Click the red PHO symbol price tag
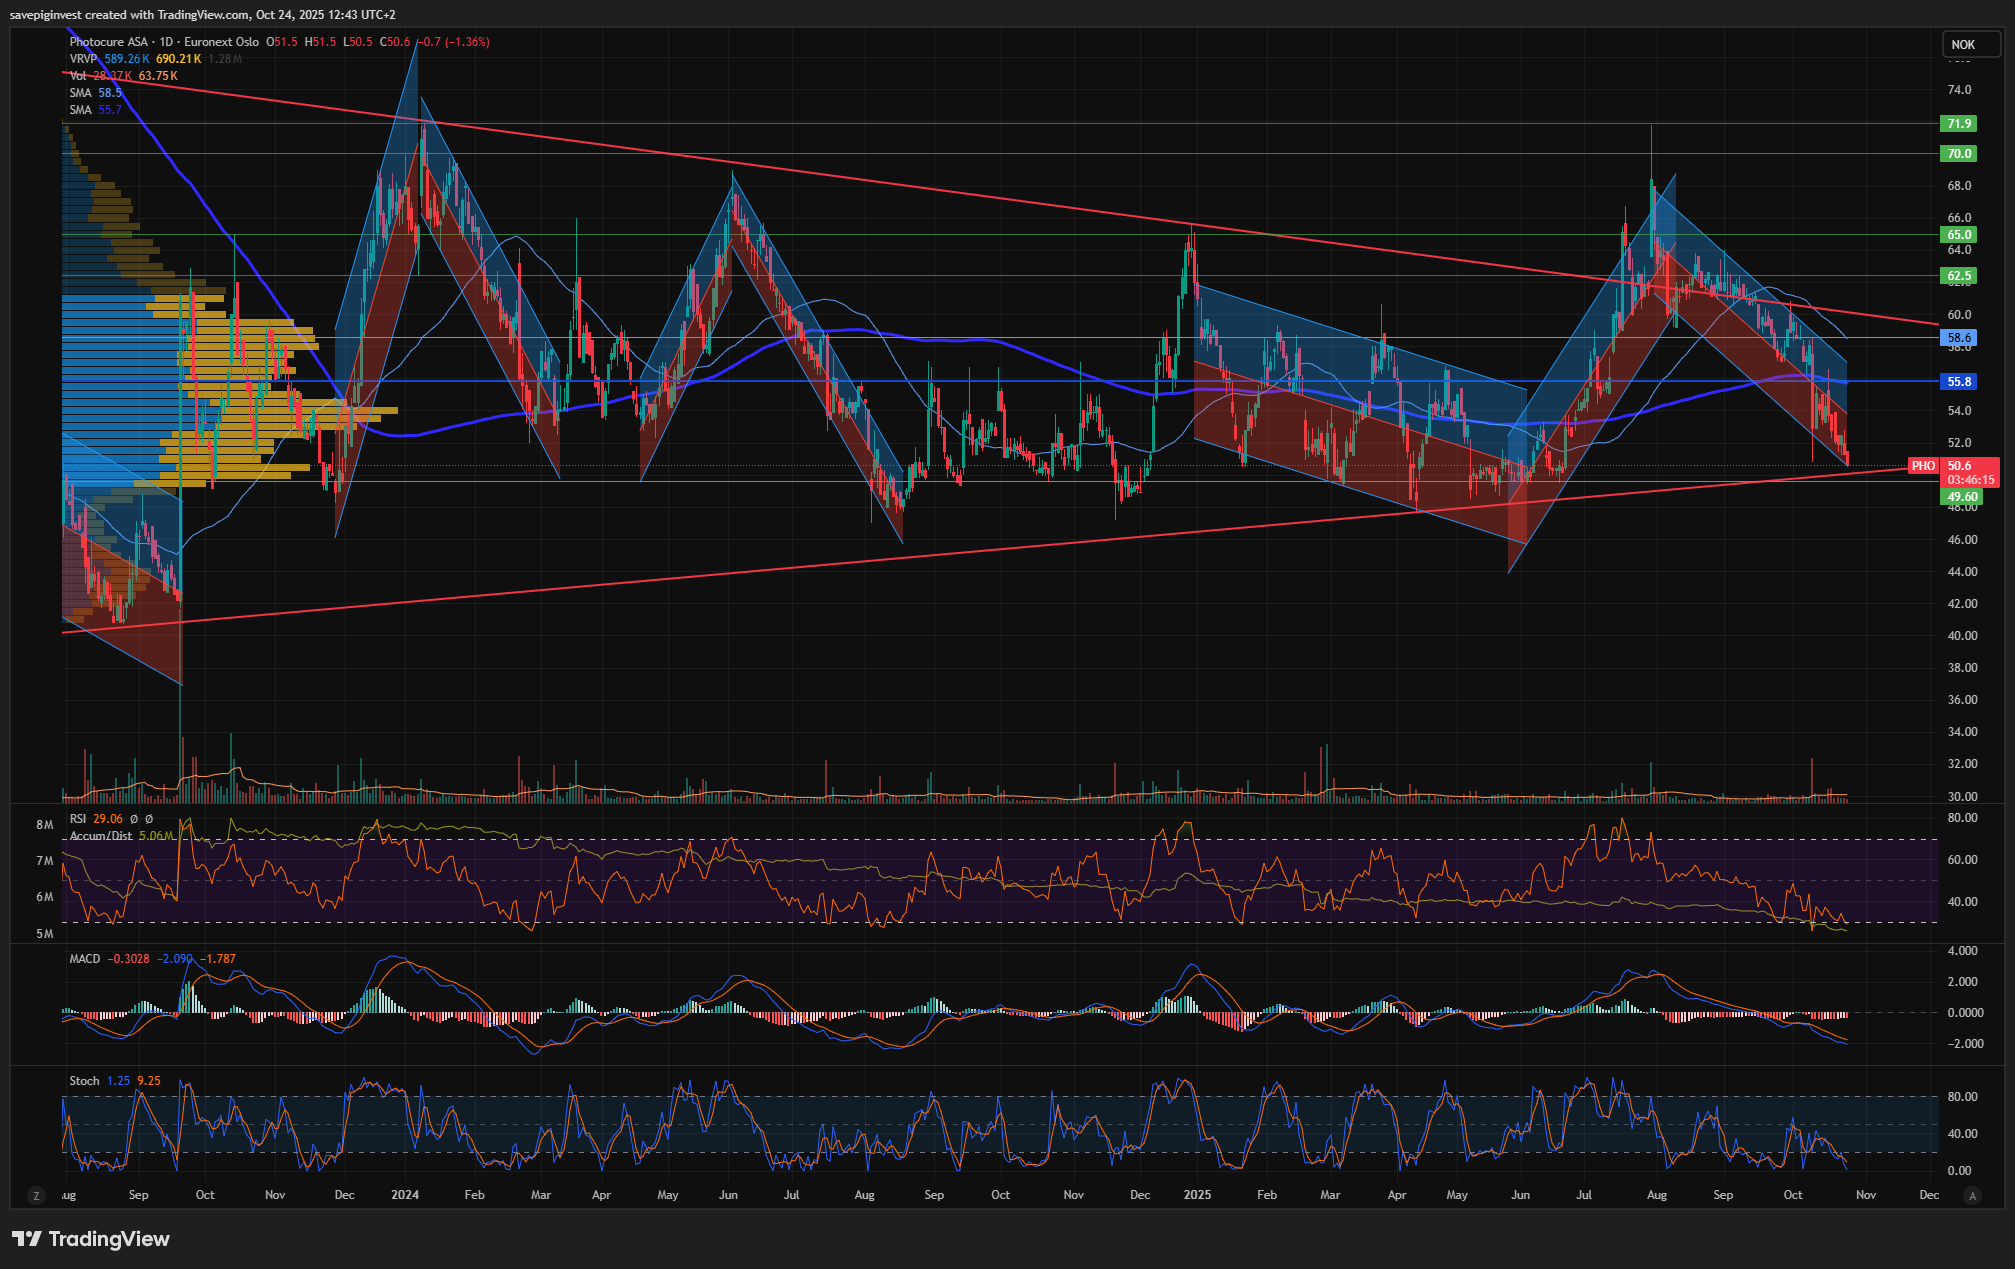 [x=1923, y=466]
